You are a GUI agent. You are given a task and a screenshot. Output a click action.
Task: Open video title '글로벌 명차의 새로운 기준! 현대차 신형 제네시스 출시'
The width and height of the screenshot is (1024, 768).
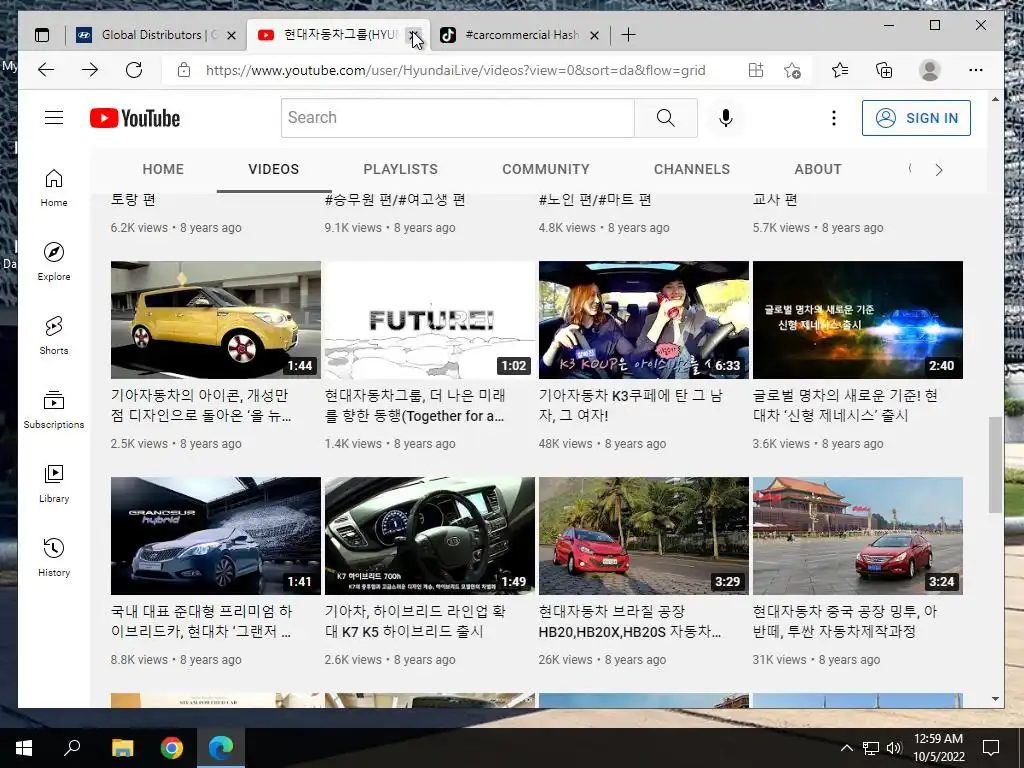pyautogui.click(x=845, y=406)
